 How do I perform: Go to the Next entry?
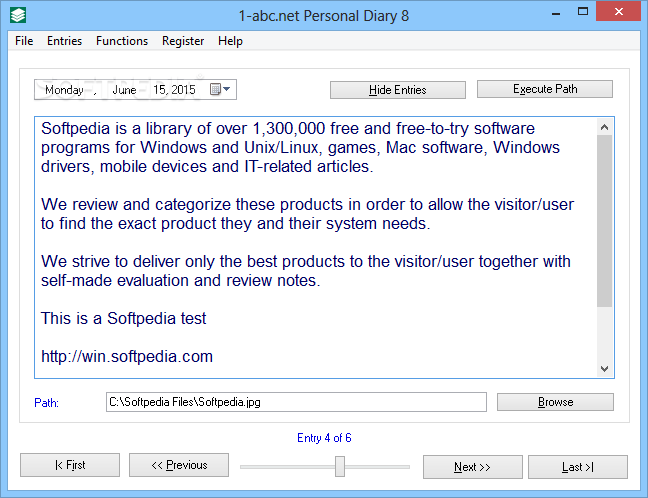472,467
